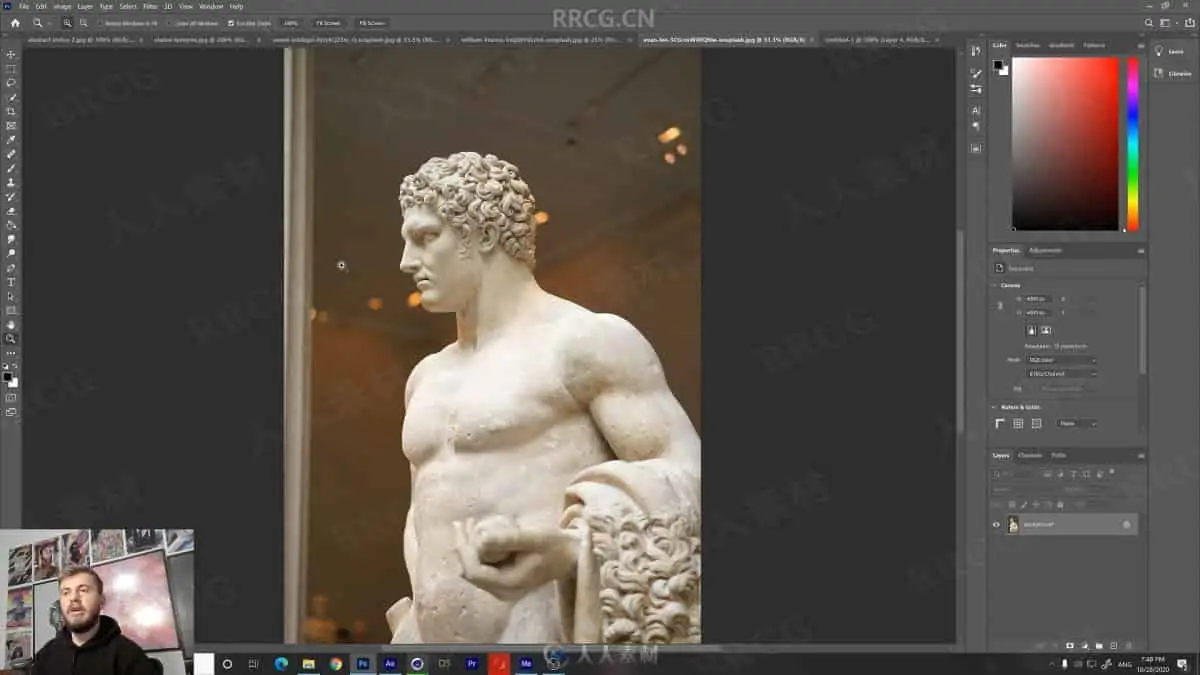The image size is (1200, 675).
Task: Select the Type tool in toolbar
Action: [x=11, y=282]
